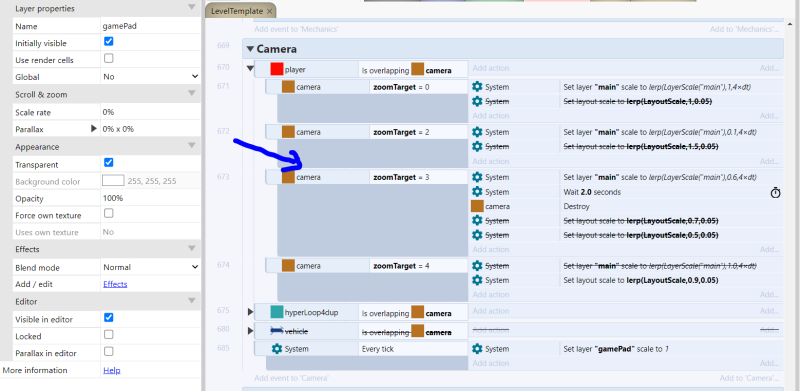Viewport: 800px width, 391px height.
Task: Expand the disabled vehicle event 680
Action: pos(250,331)
